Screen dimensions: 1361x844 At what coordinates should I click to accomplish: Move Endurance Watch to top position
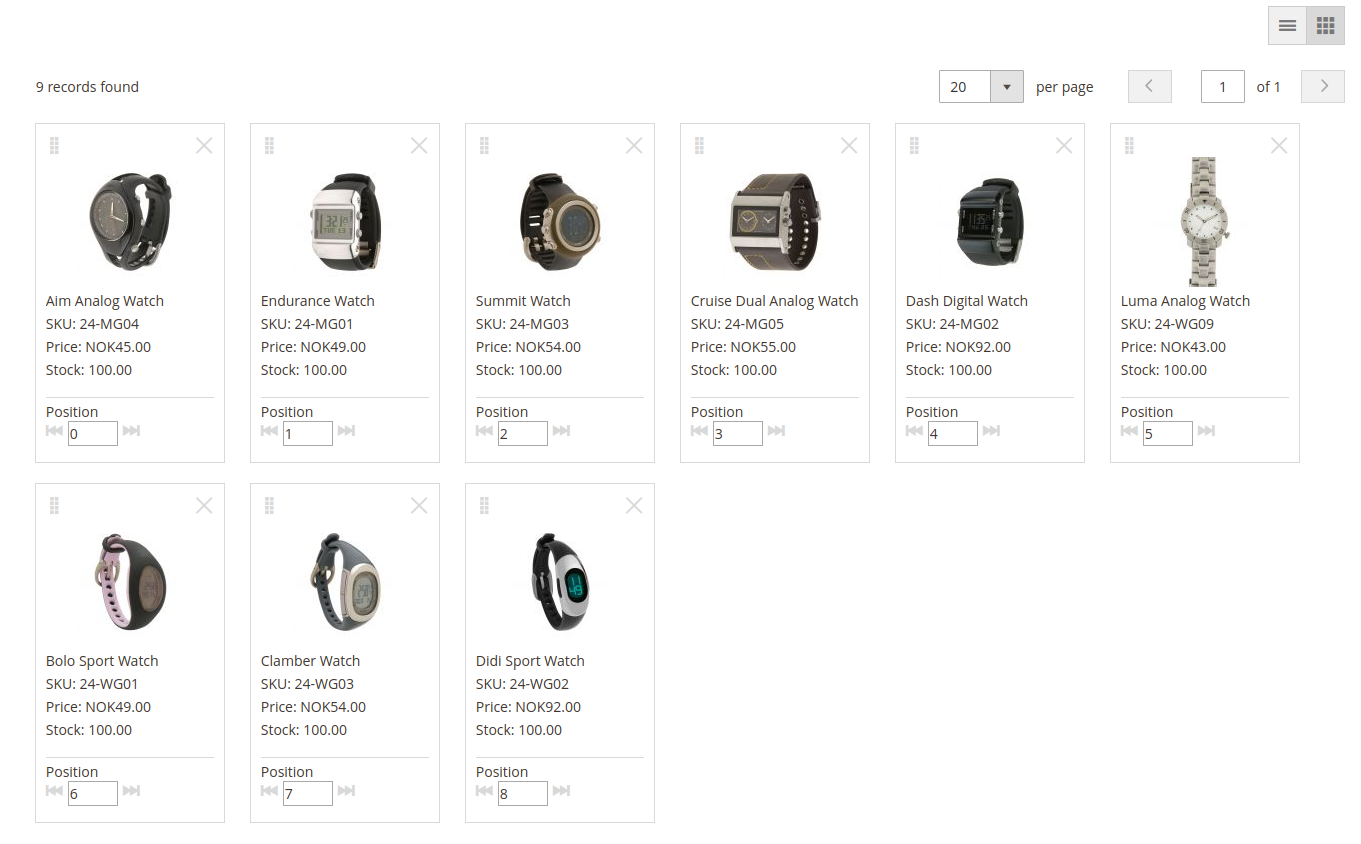pyautogui.click(x=269, y=431)
